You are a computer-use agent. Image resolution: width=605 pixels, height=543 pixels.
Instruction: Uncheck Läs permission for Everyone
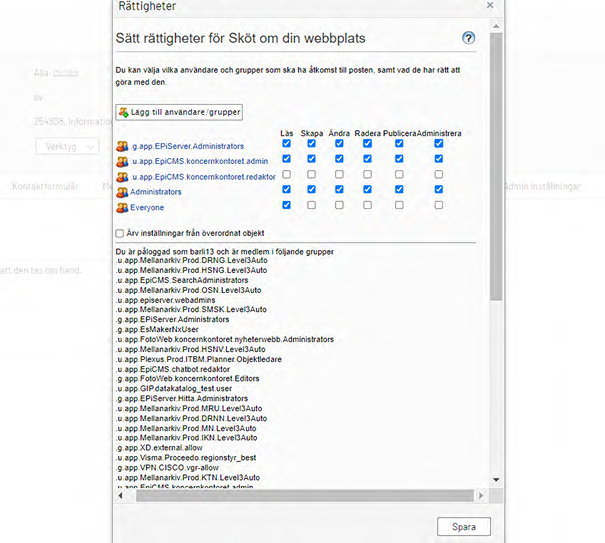pyautogui.click(x=286, y=205)
